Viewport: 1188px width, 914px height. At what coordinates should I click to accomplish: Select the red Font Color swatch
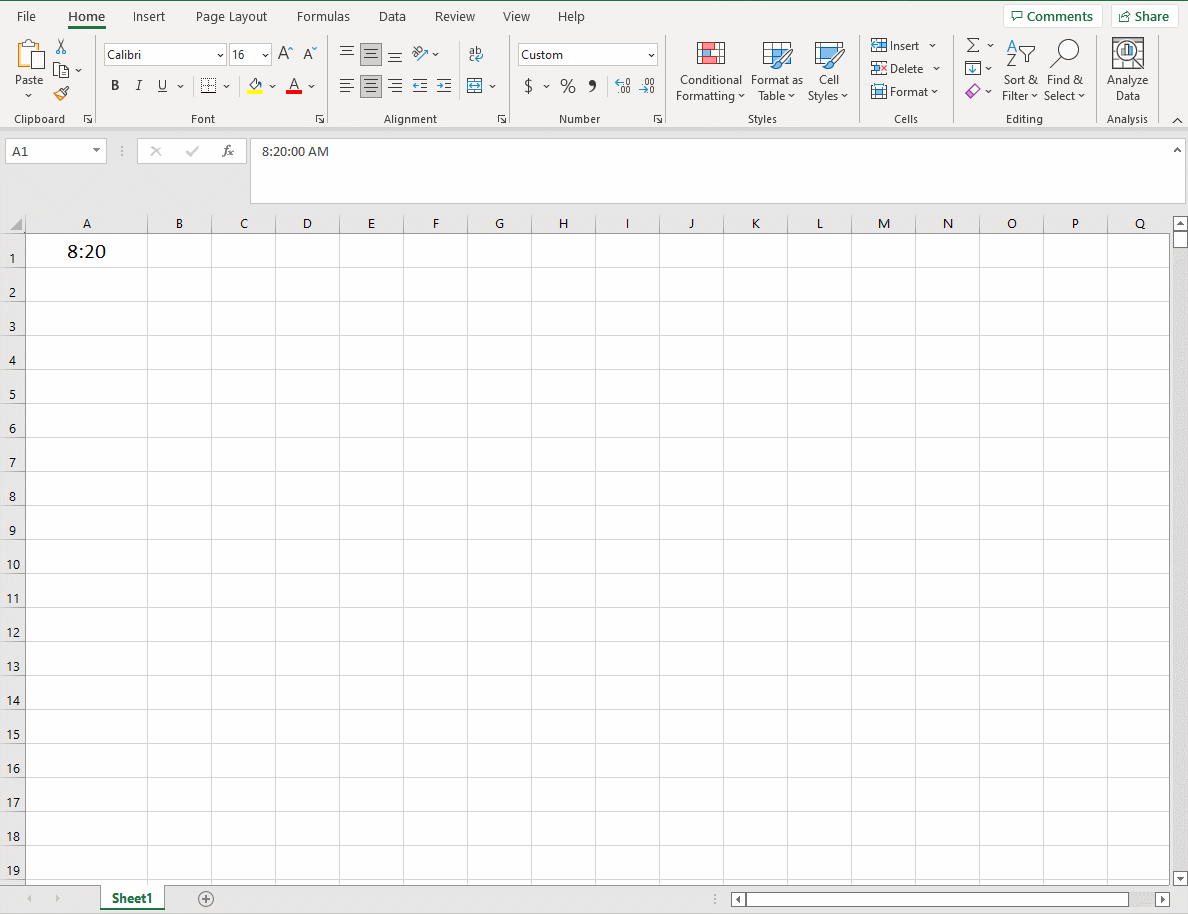point(293,86)
